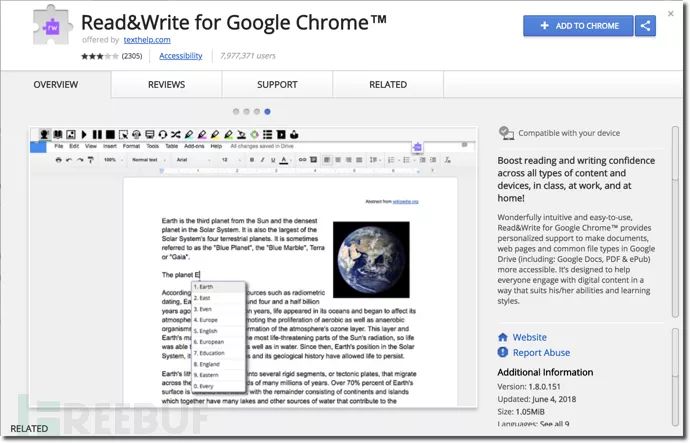Image resolution: width=690 pixels, height=443 pixels.
Task: Choose the green highlighter pen
Action: pyautogui.click(x=228, y=134)
